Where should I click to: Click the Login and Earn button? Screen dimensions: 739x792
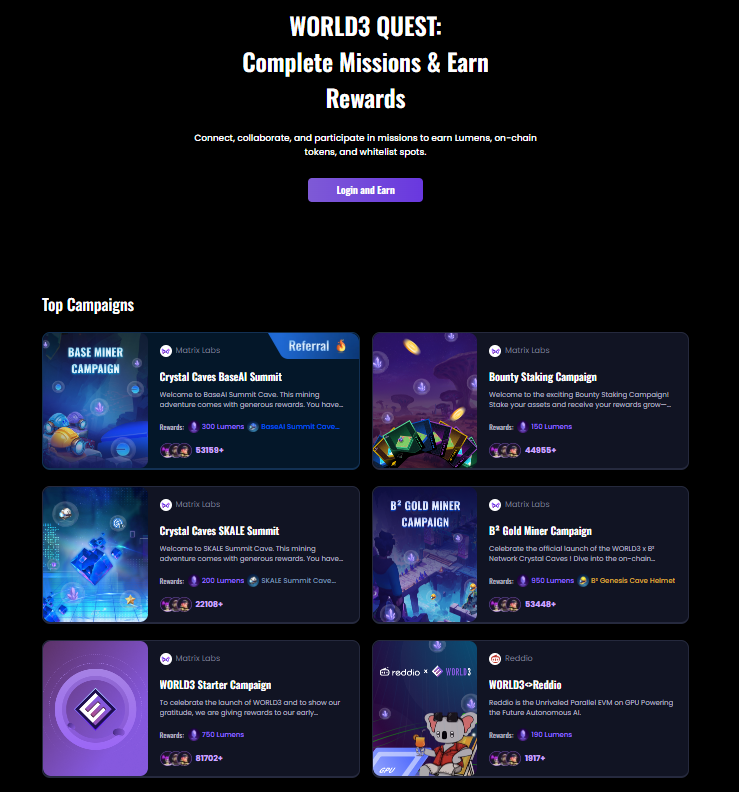click(x=365, y=190)
